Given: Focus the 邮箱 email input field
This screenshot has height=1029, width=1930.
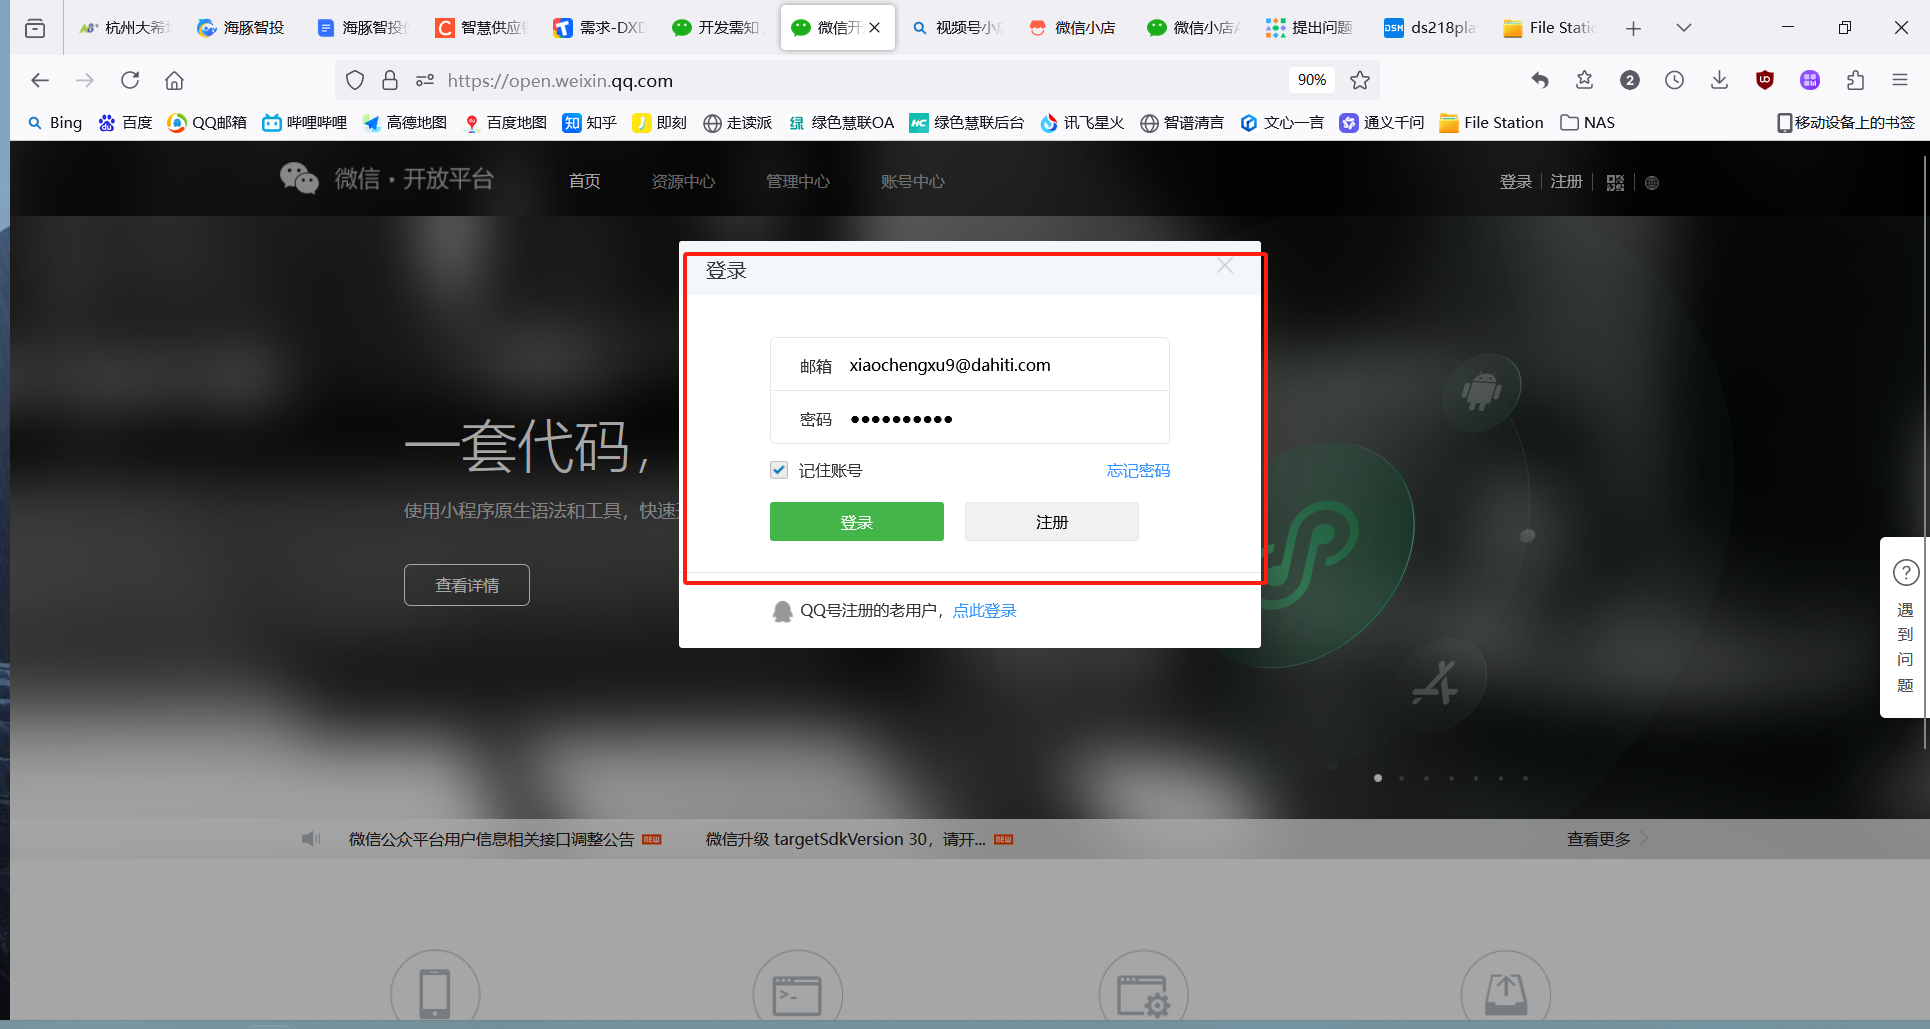Looking at the screenshot, I should click(x=970, y=365).
